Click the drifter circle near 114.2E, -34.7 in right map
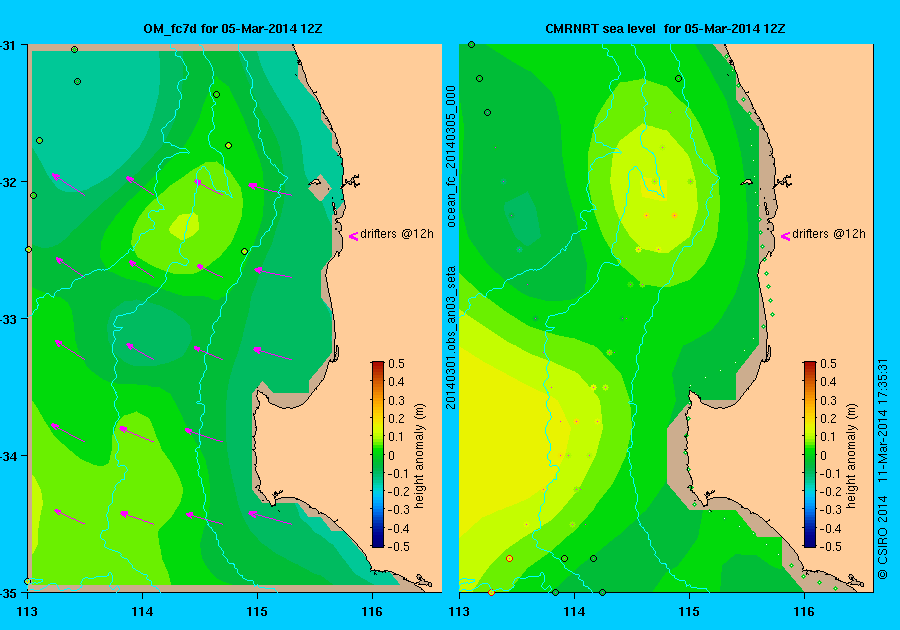The image size is (900, 630). point(593,558)
